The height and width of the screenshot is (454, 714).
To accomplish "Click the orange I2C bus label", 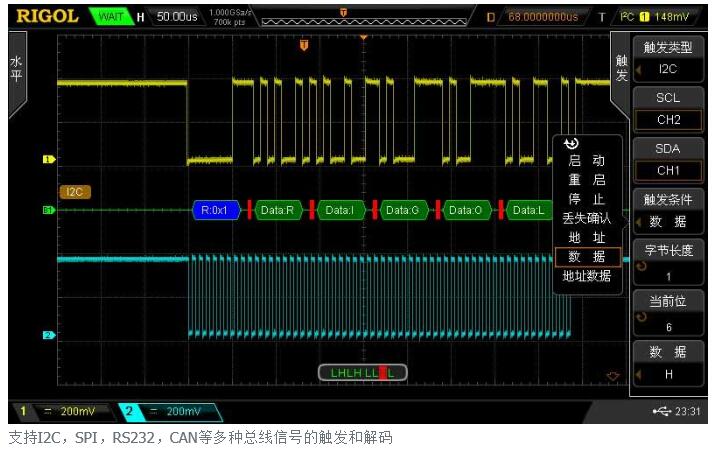I will coord(74,192).
